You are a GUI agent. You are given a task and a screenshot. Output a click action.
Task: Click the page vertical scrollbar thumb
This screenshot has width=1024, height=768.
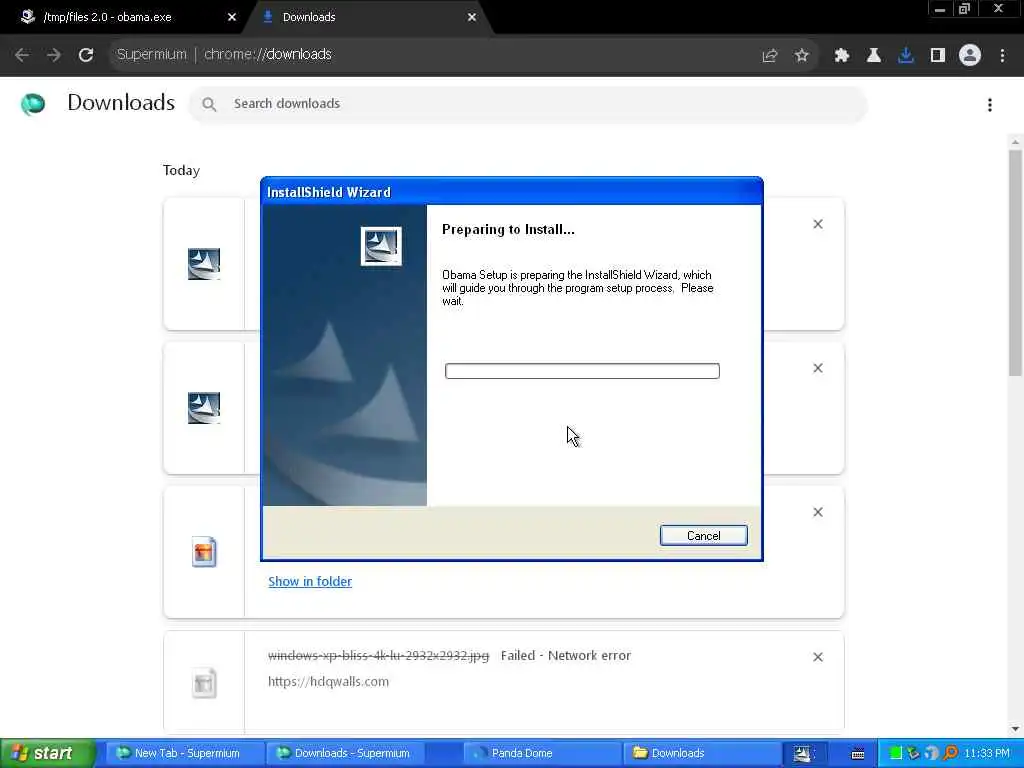click(1015, 263)
